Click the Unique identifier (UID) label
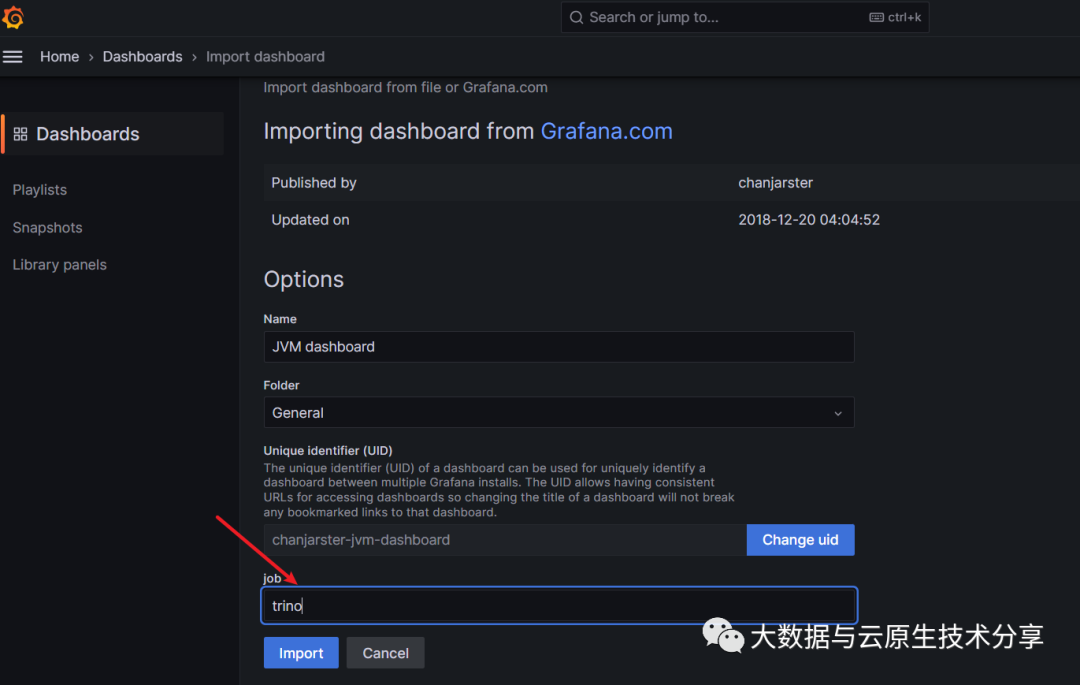The height and width of the screenshot is (685, 1080). click(x=328, y=450)
